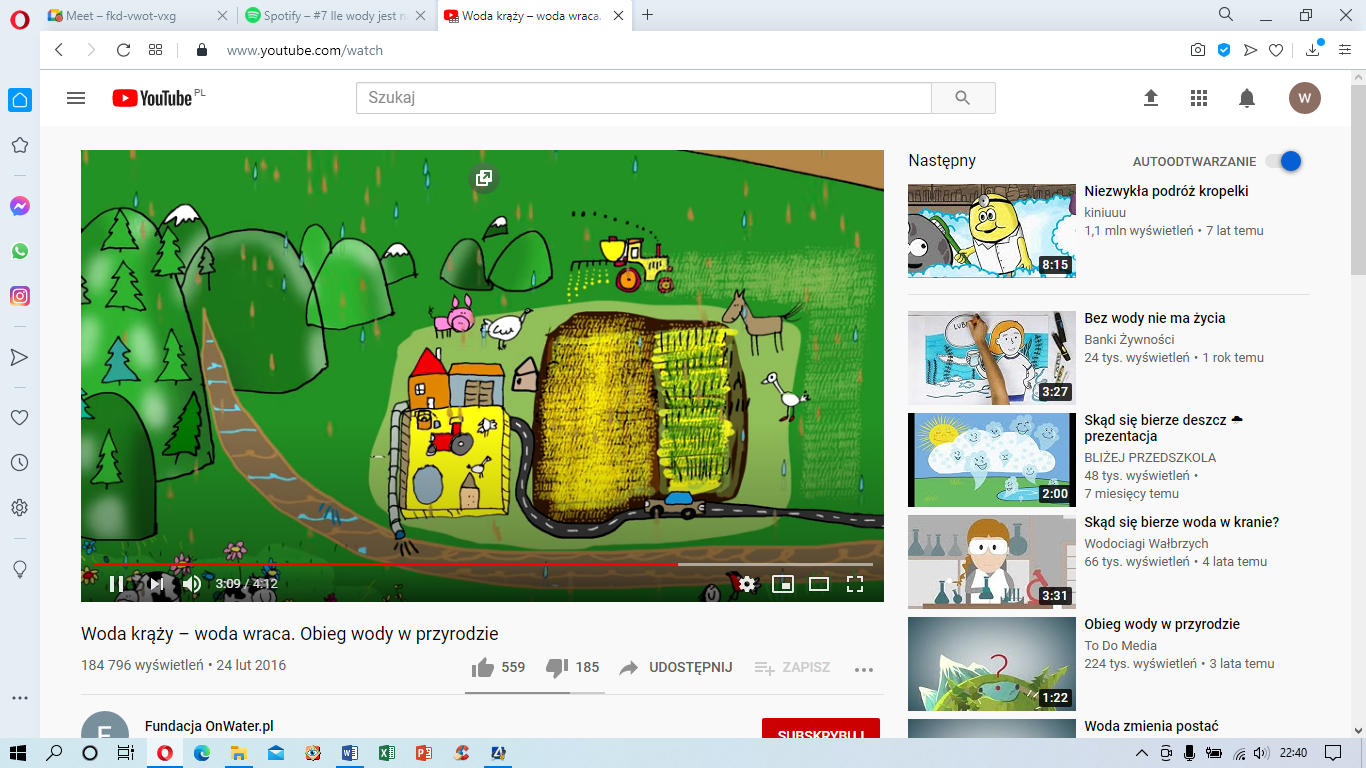Open WhatsApp in Opera sidebar

click(19, 251)
